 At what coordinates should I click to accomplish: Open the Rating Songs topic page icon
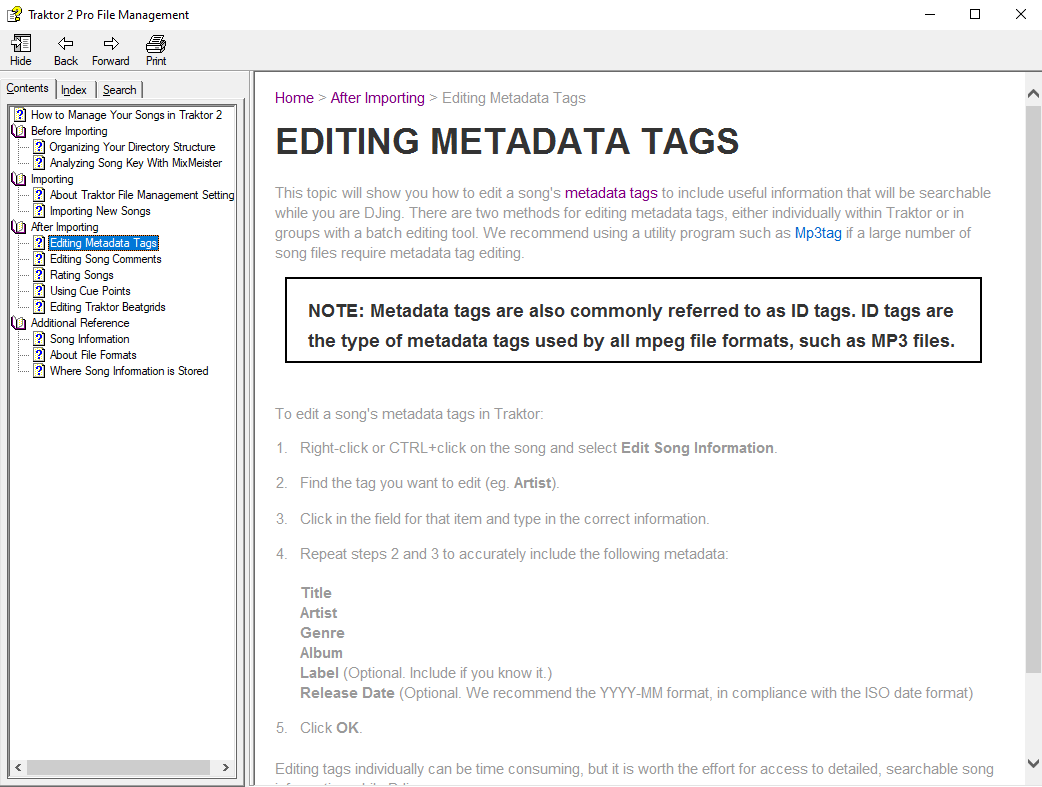[x=39, y=275]
